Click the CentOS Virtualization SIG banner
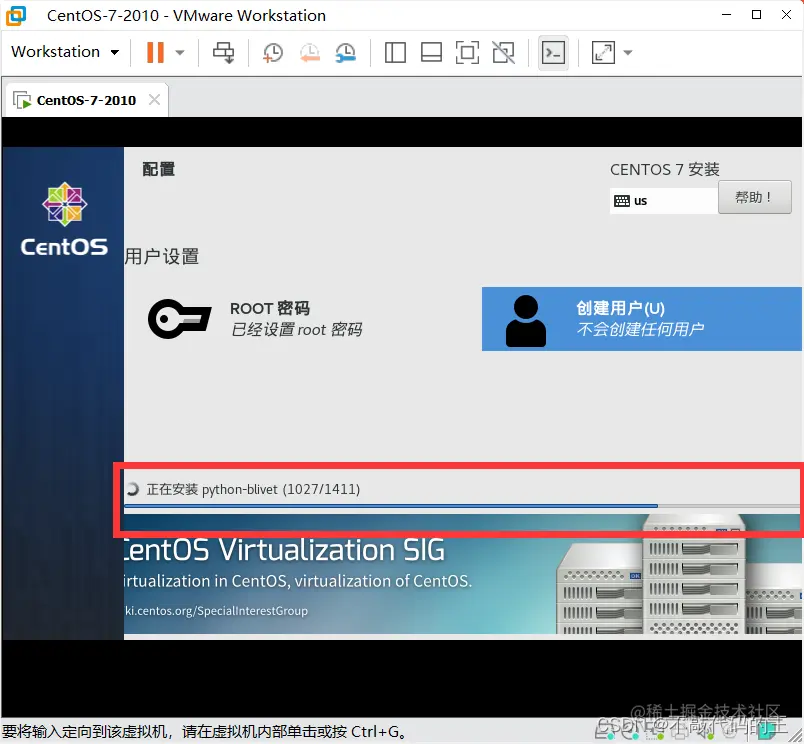 tap(462, 575)
